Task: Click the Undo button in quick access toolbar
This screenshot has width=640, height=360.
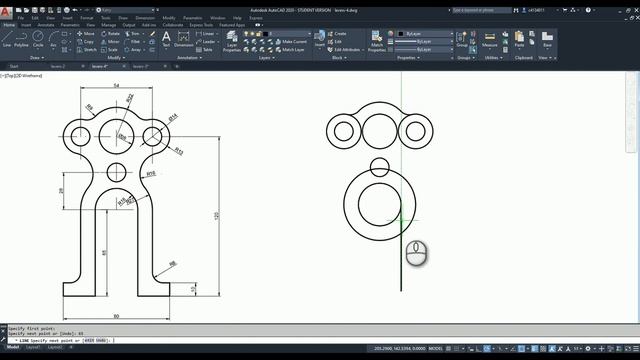Action: point(75,10)
